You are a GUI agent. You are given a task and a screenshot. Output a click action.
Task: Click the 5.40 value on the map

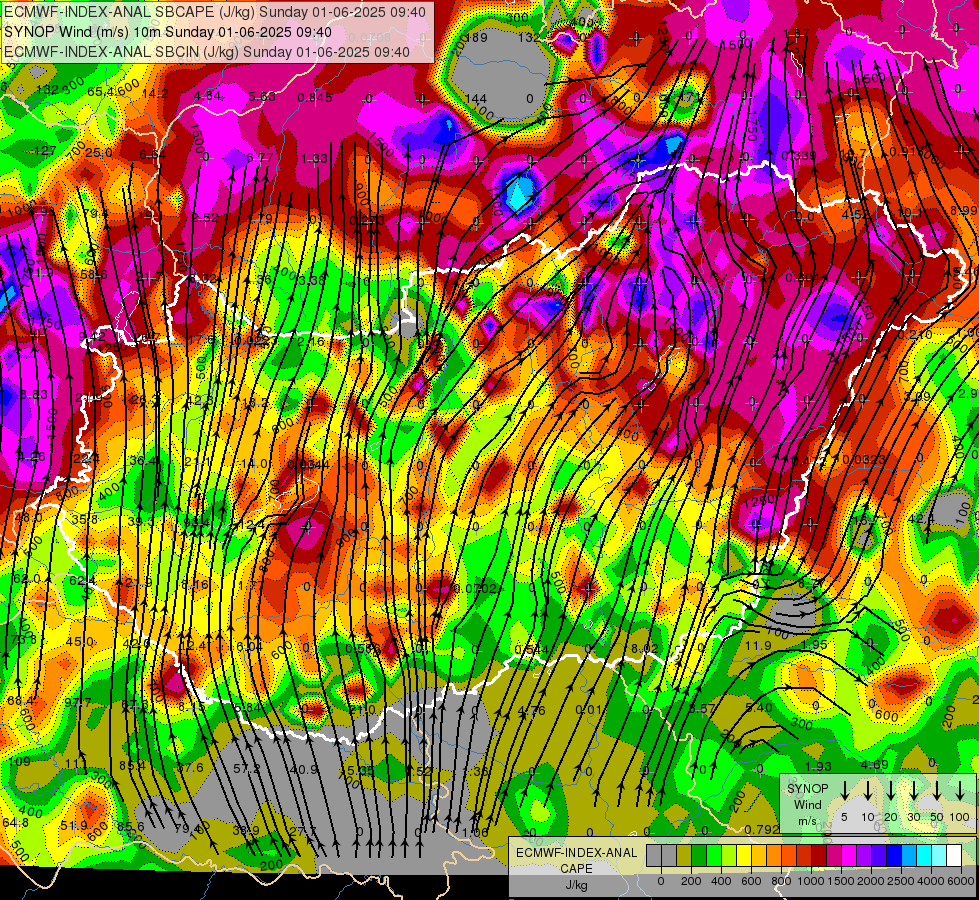click(759, 708)
